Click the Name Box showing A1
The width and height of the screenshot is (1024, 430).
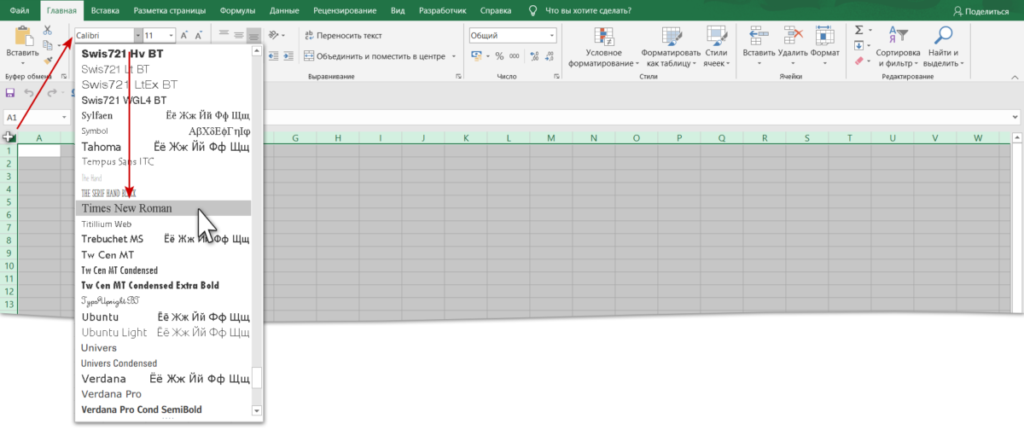[x=31, y=117]
